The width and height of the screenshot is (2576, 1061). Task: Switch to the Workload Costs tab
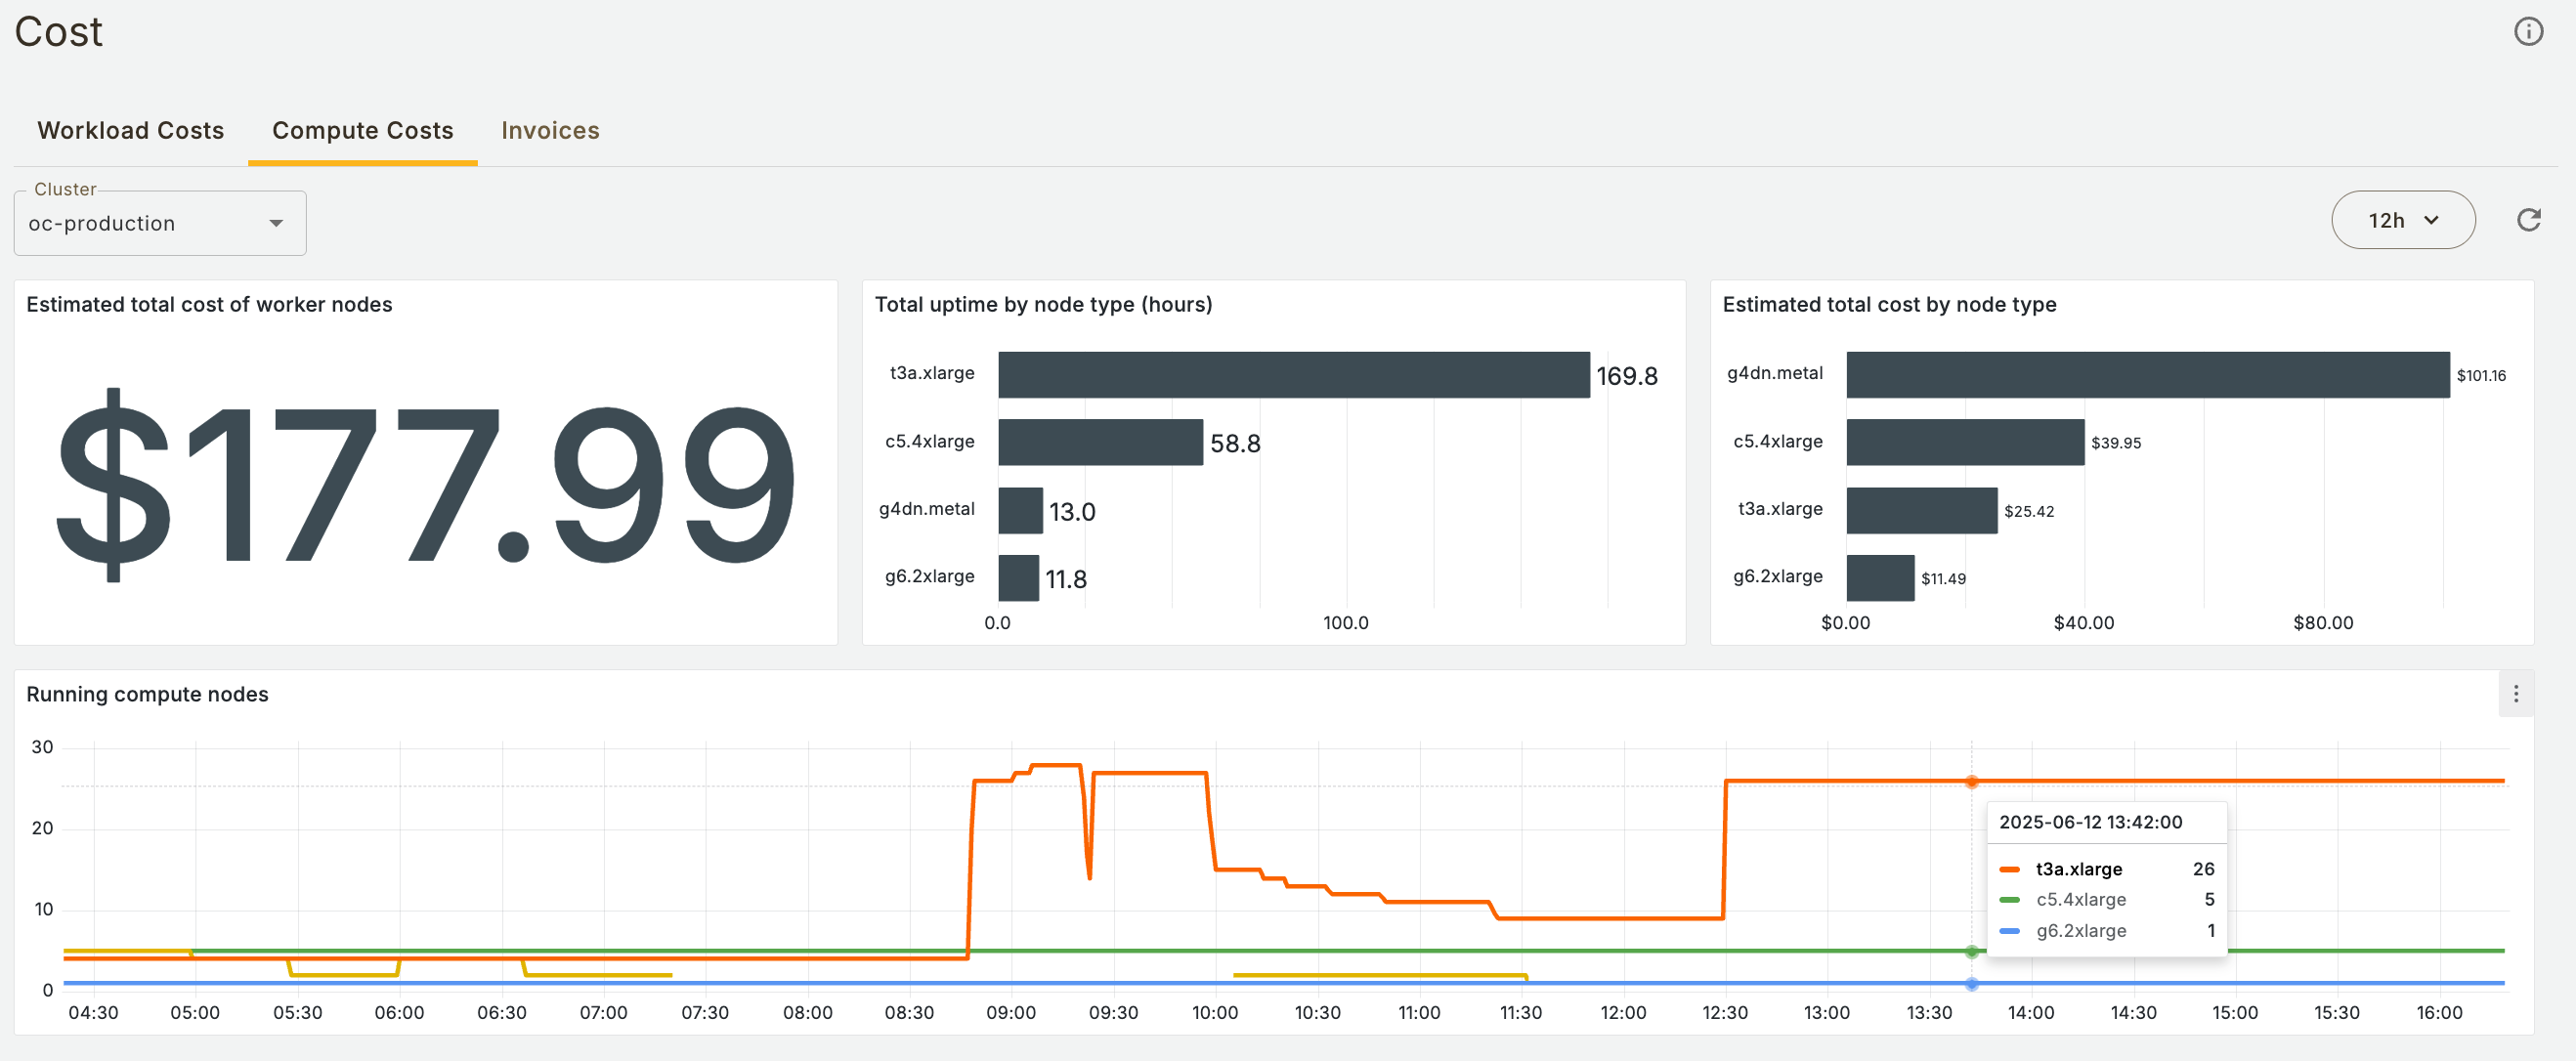[131, 131]
